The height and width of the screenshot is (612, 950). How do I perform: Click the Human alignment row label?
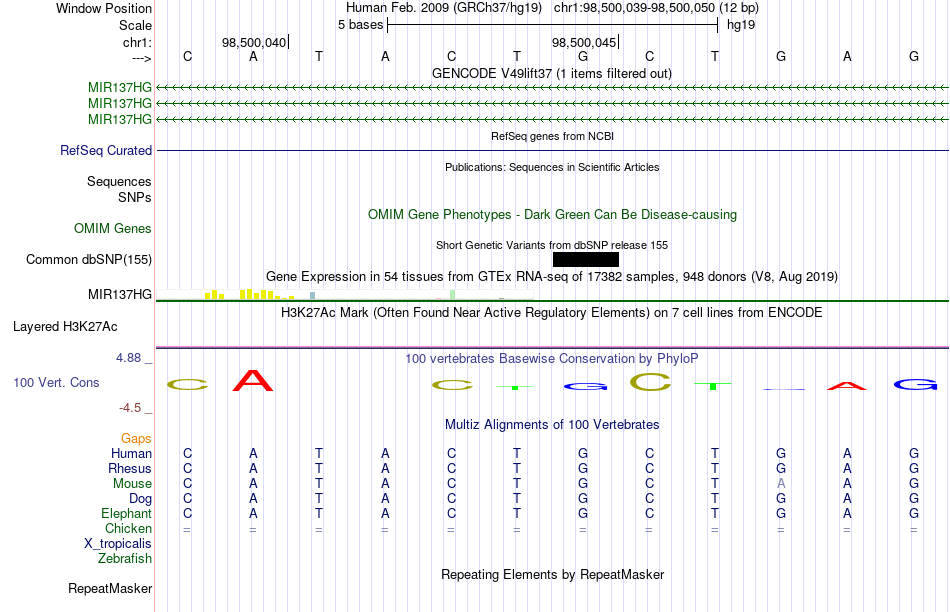click(x=131, y=454)
